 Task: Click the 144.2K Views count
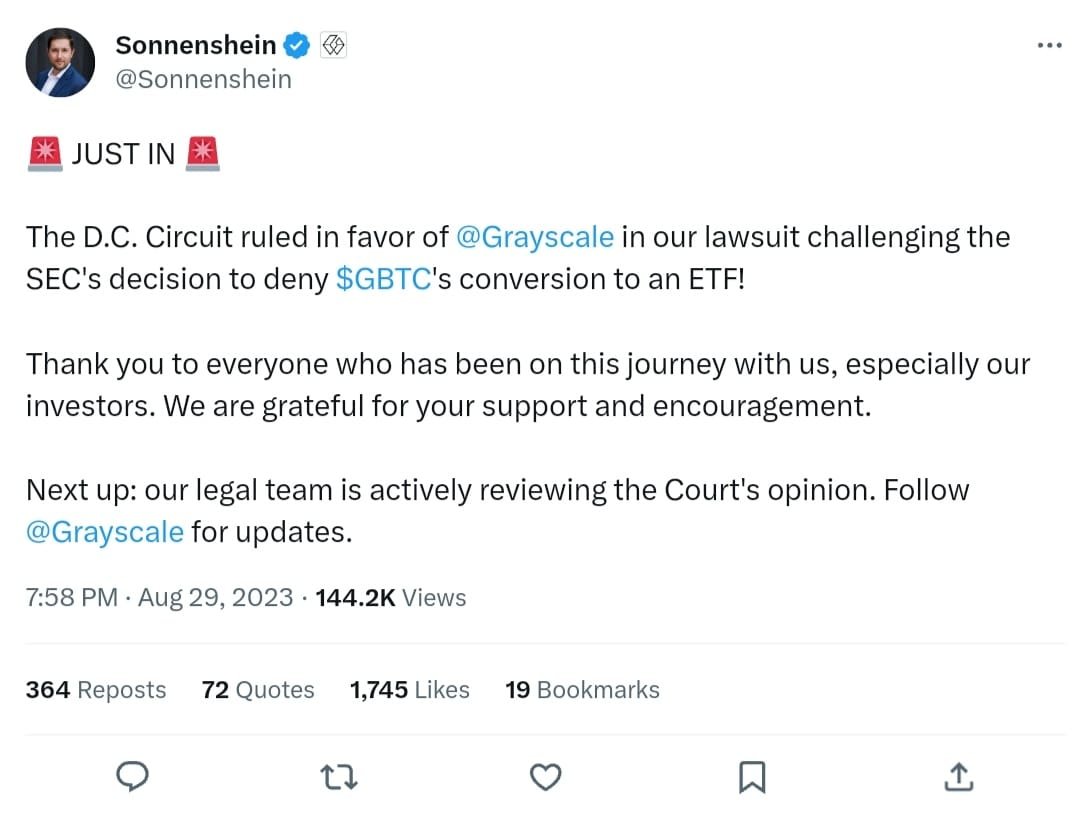coord(390,598)
